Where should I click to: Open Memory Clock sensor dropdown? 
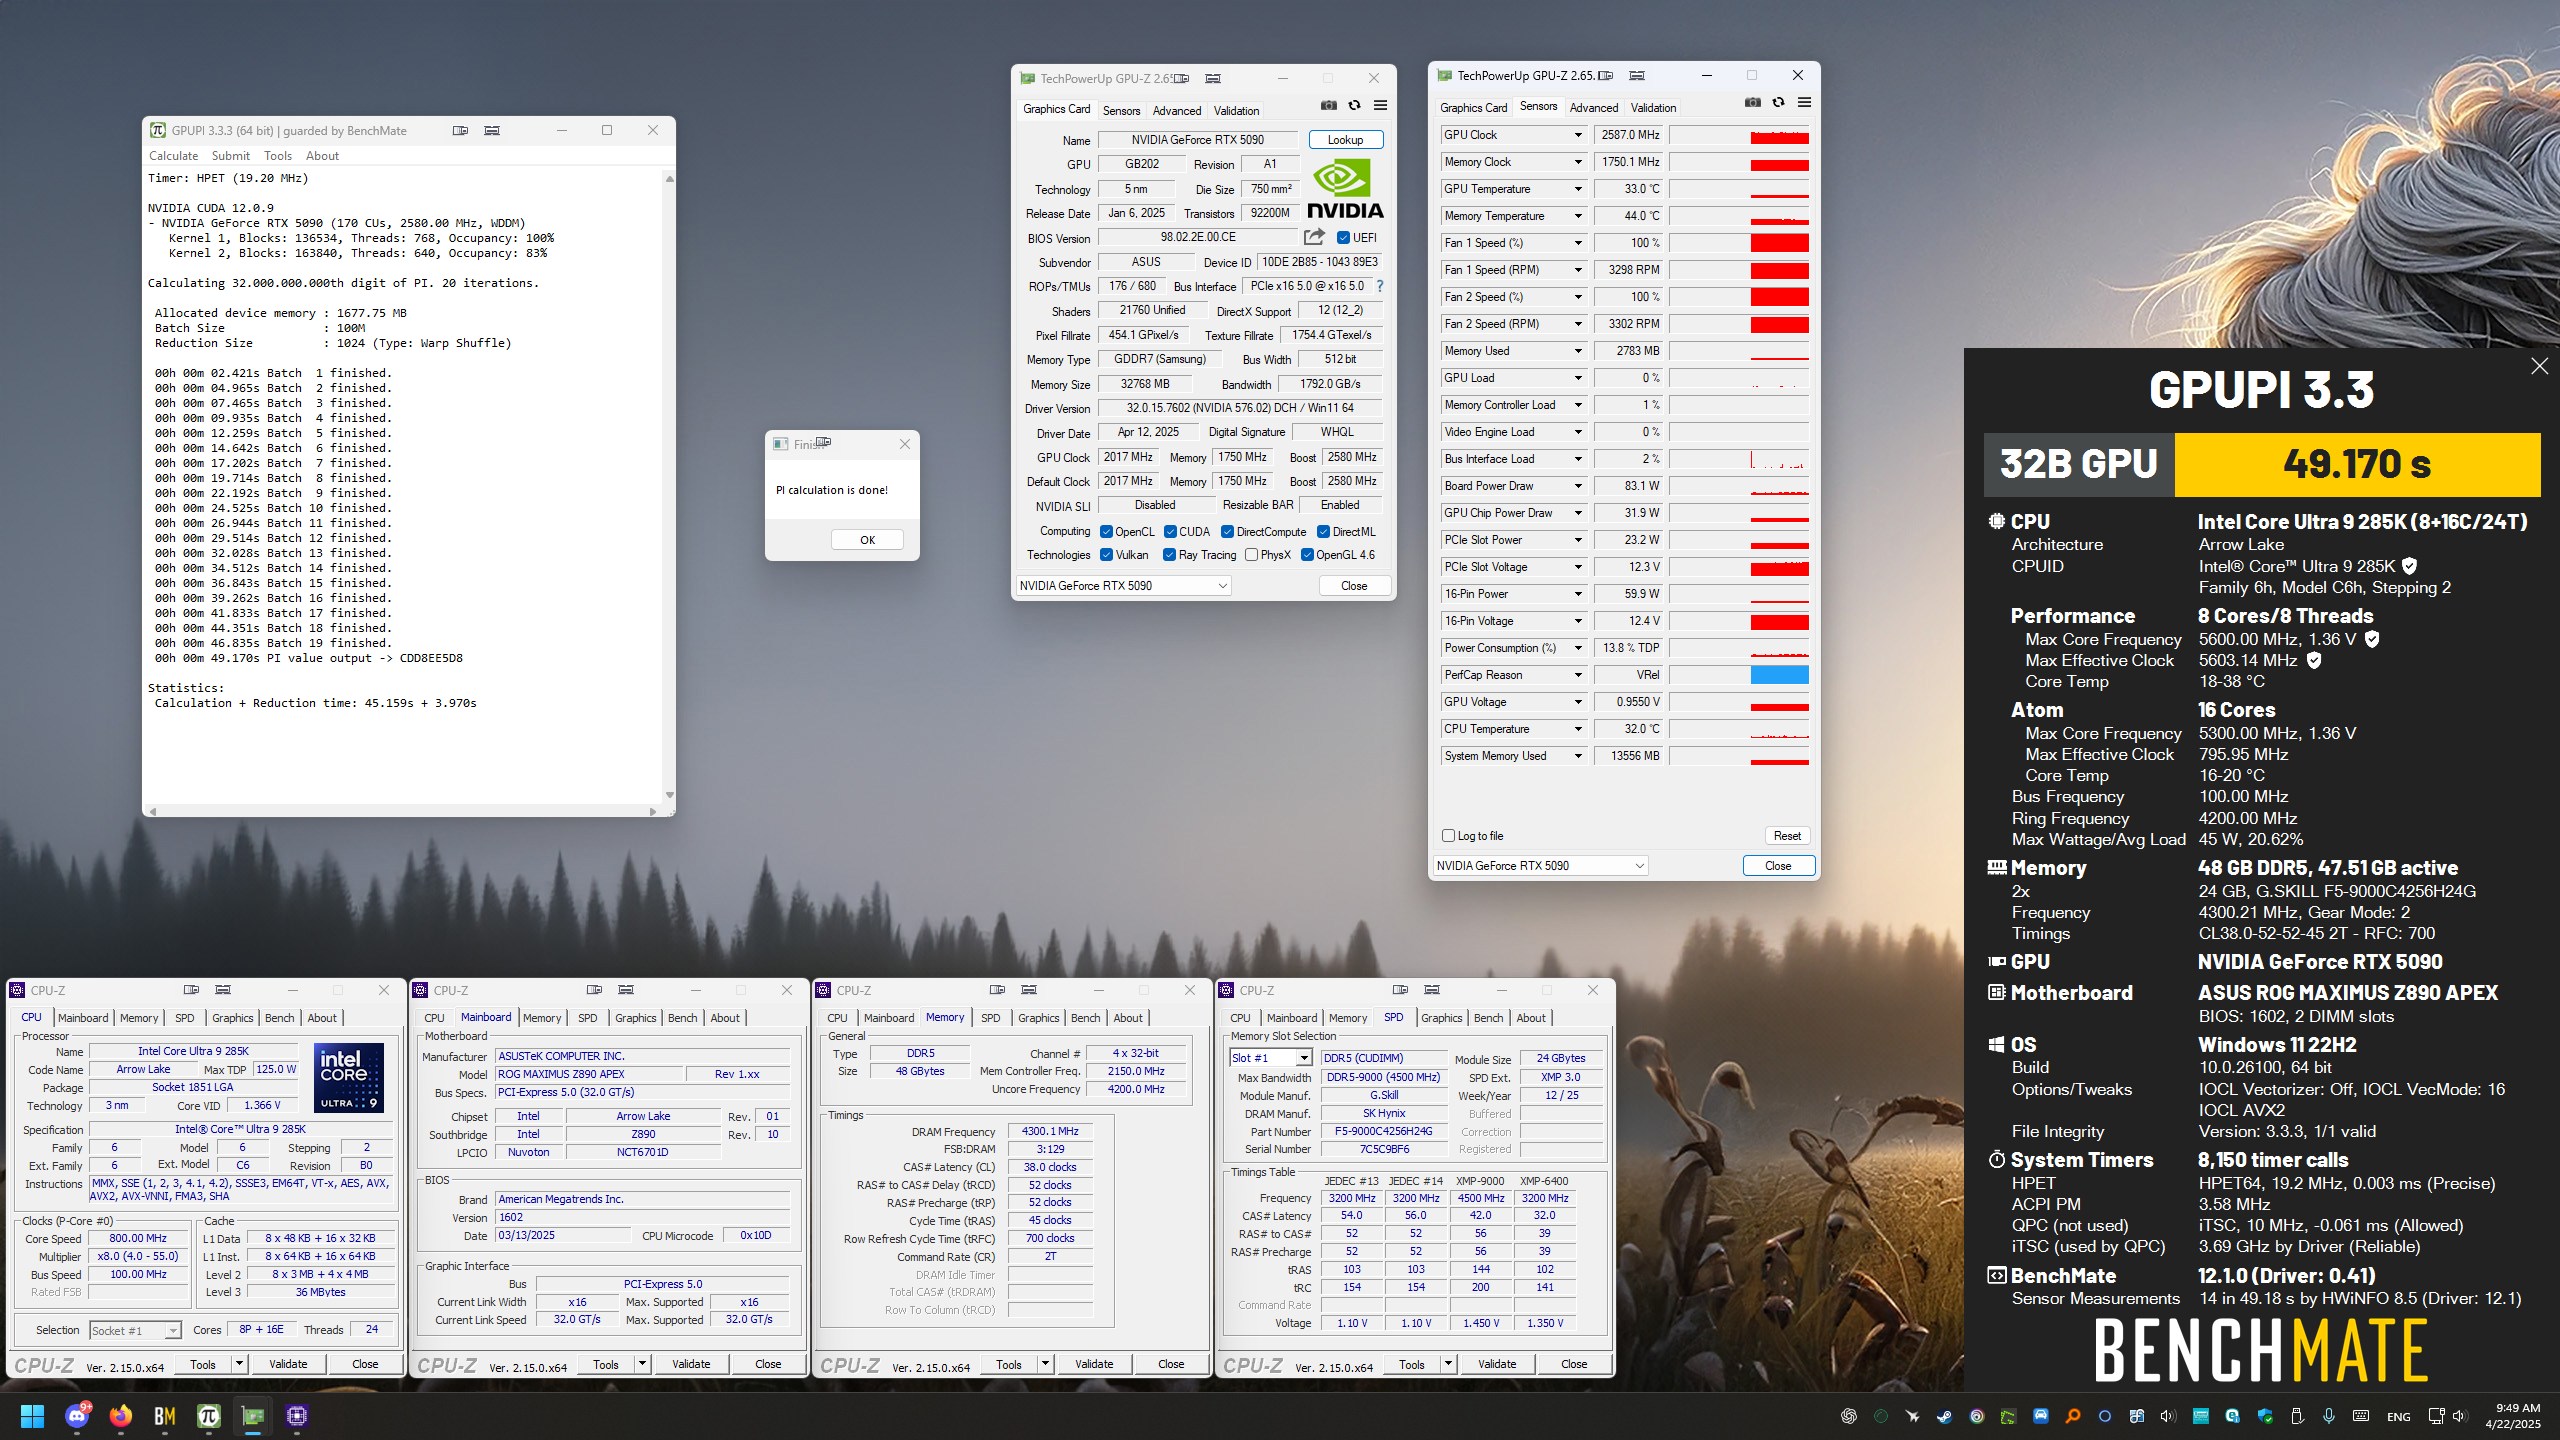[1579, 162]
